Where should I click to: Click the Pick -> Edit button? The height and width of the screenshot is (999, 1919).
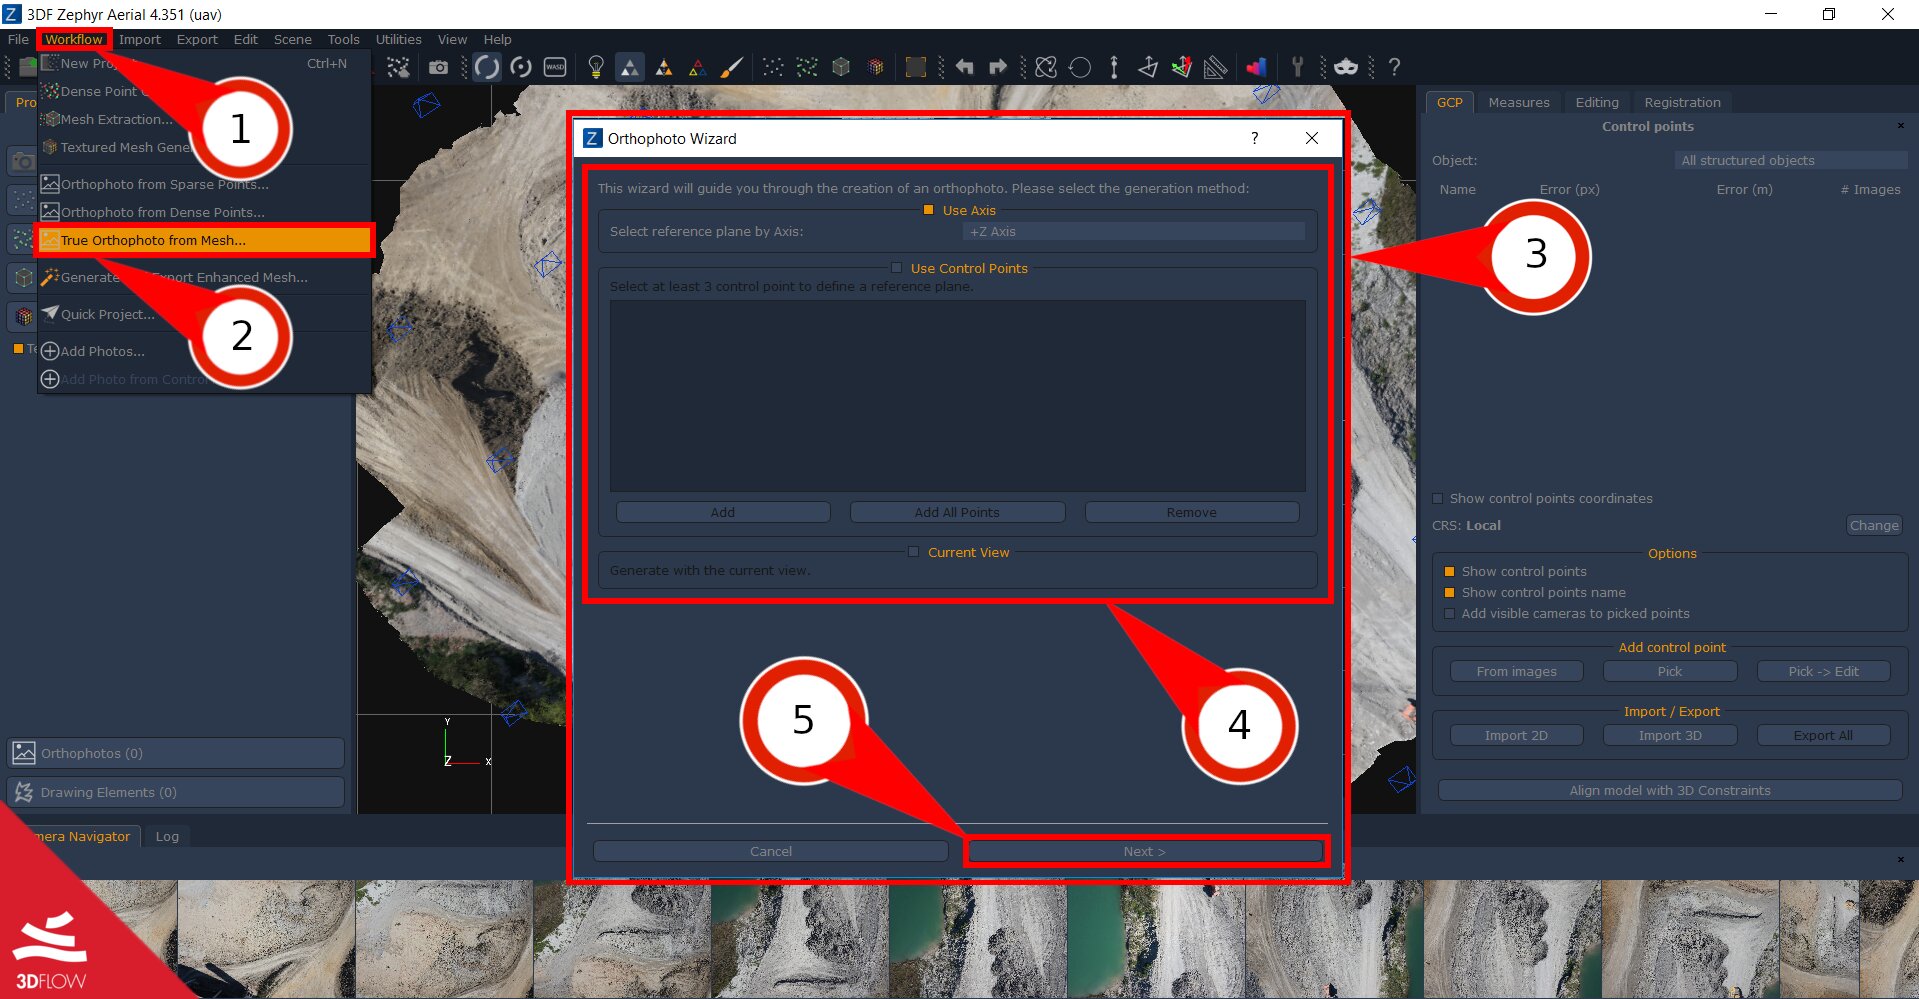(x=1823, y=671)
